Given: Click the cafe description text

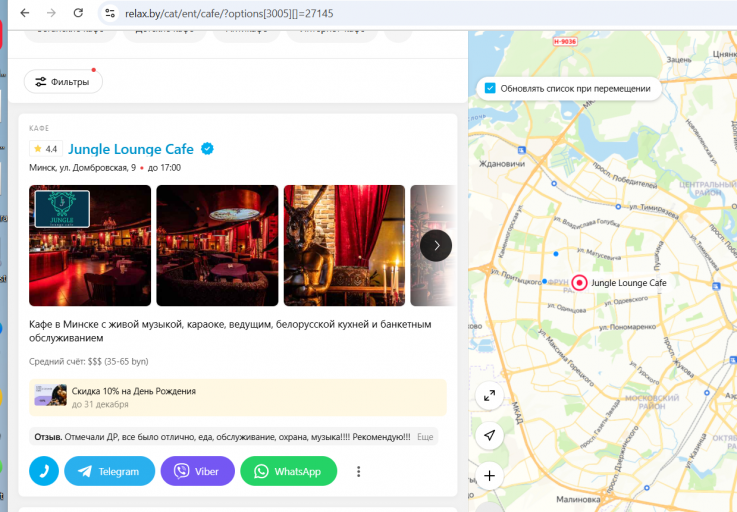Looking at the screenshot, I should pos(230,331).
